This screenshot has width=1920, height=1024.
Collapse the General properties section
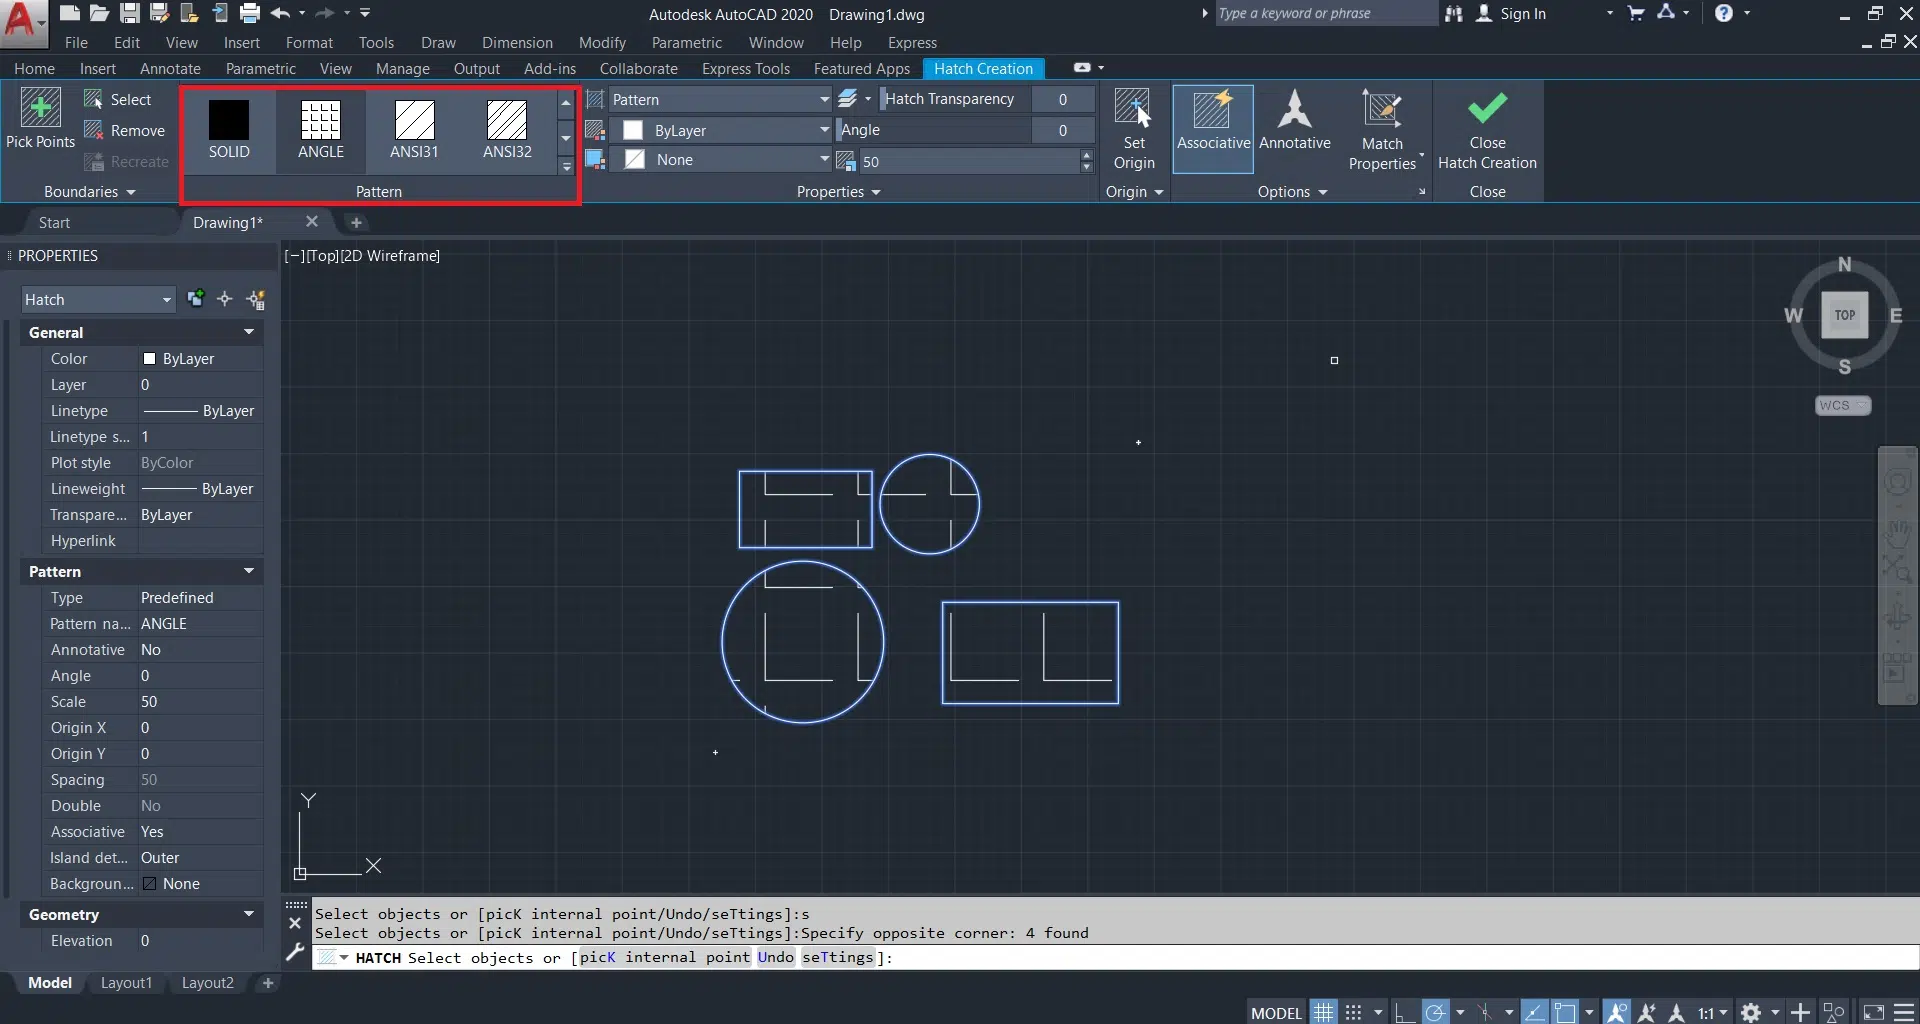click(x=248, y=332)
